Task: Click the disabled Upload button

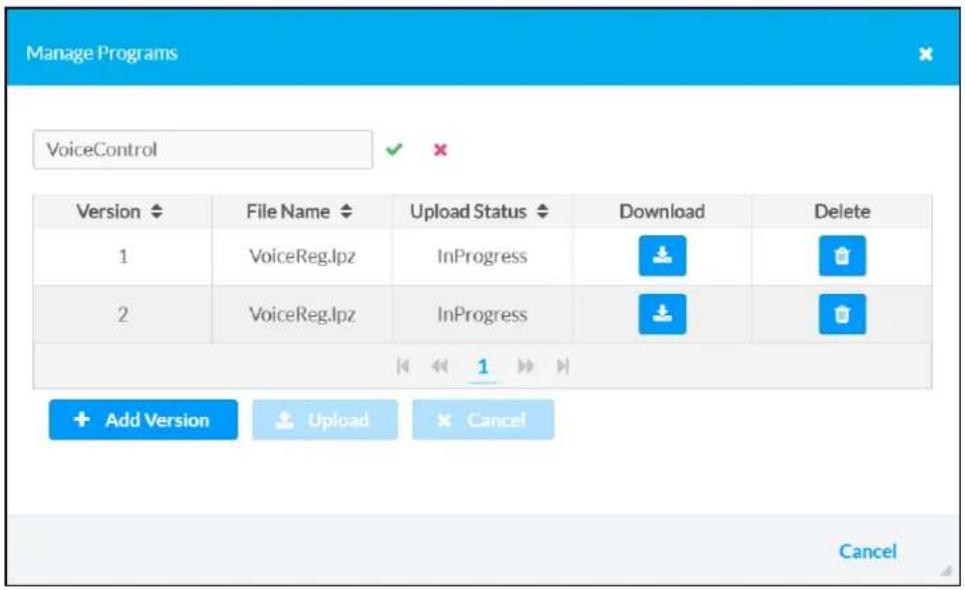Action: (325, 420)
